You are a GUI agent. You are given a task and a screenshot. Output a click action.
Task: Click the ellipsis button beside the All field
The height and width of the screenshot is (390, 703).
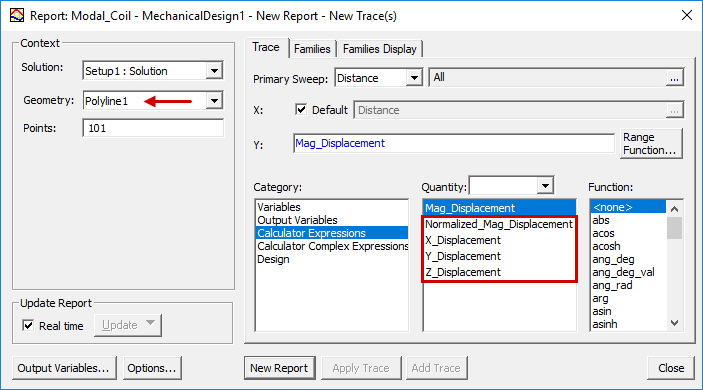(x=674, y=78)
